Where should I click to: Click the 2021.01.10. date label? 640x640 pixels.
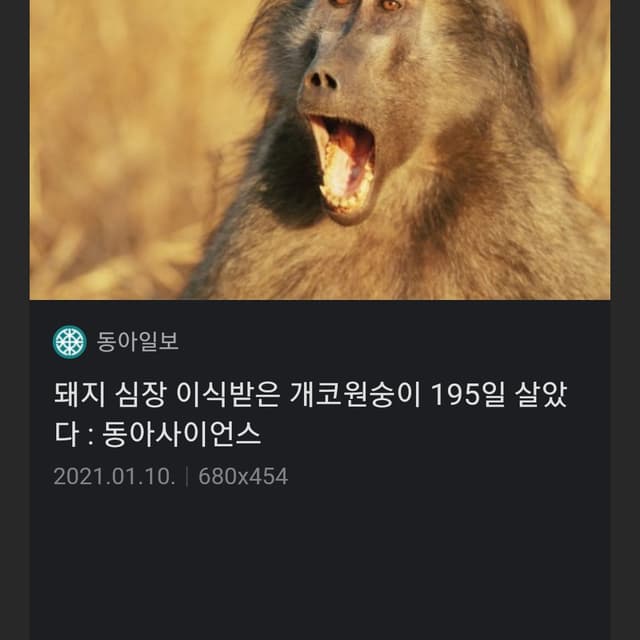(115, 476)
